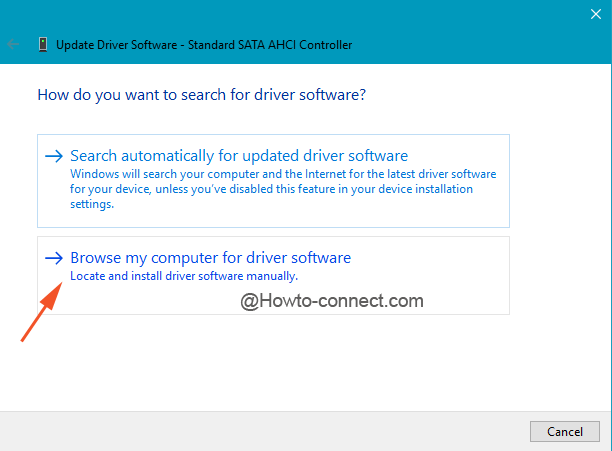Select Search automatically for updated driver software
612x451 pixels.
(273, 181)
